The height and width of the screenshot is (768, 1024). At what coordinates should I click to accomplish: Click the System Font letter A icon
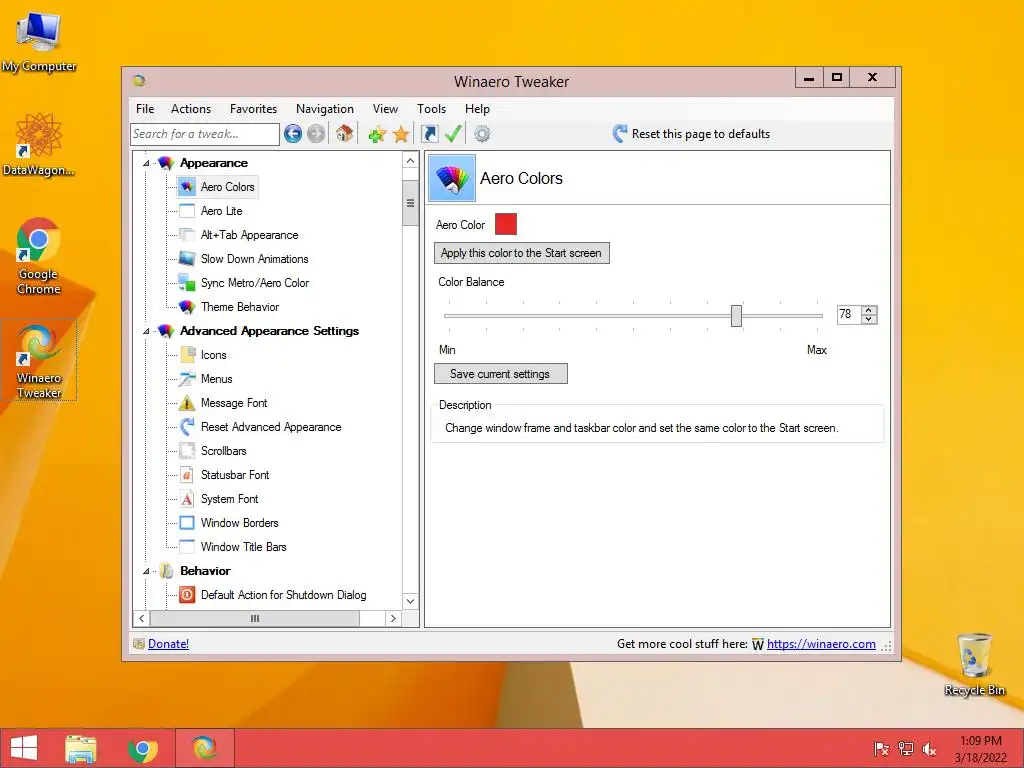tap(187, 499)
